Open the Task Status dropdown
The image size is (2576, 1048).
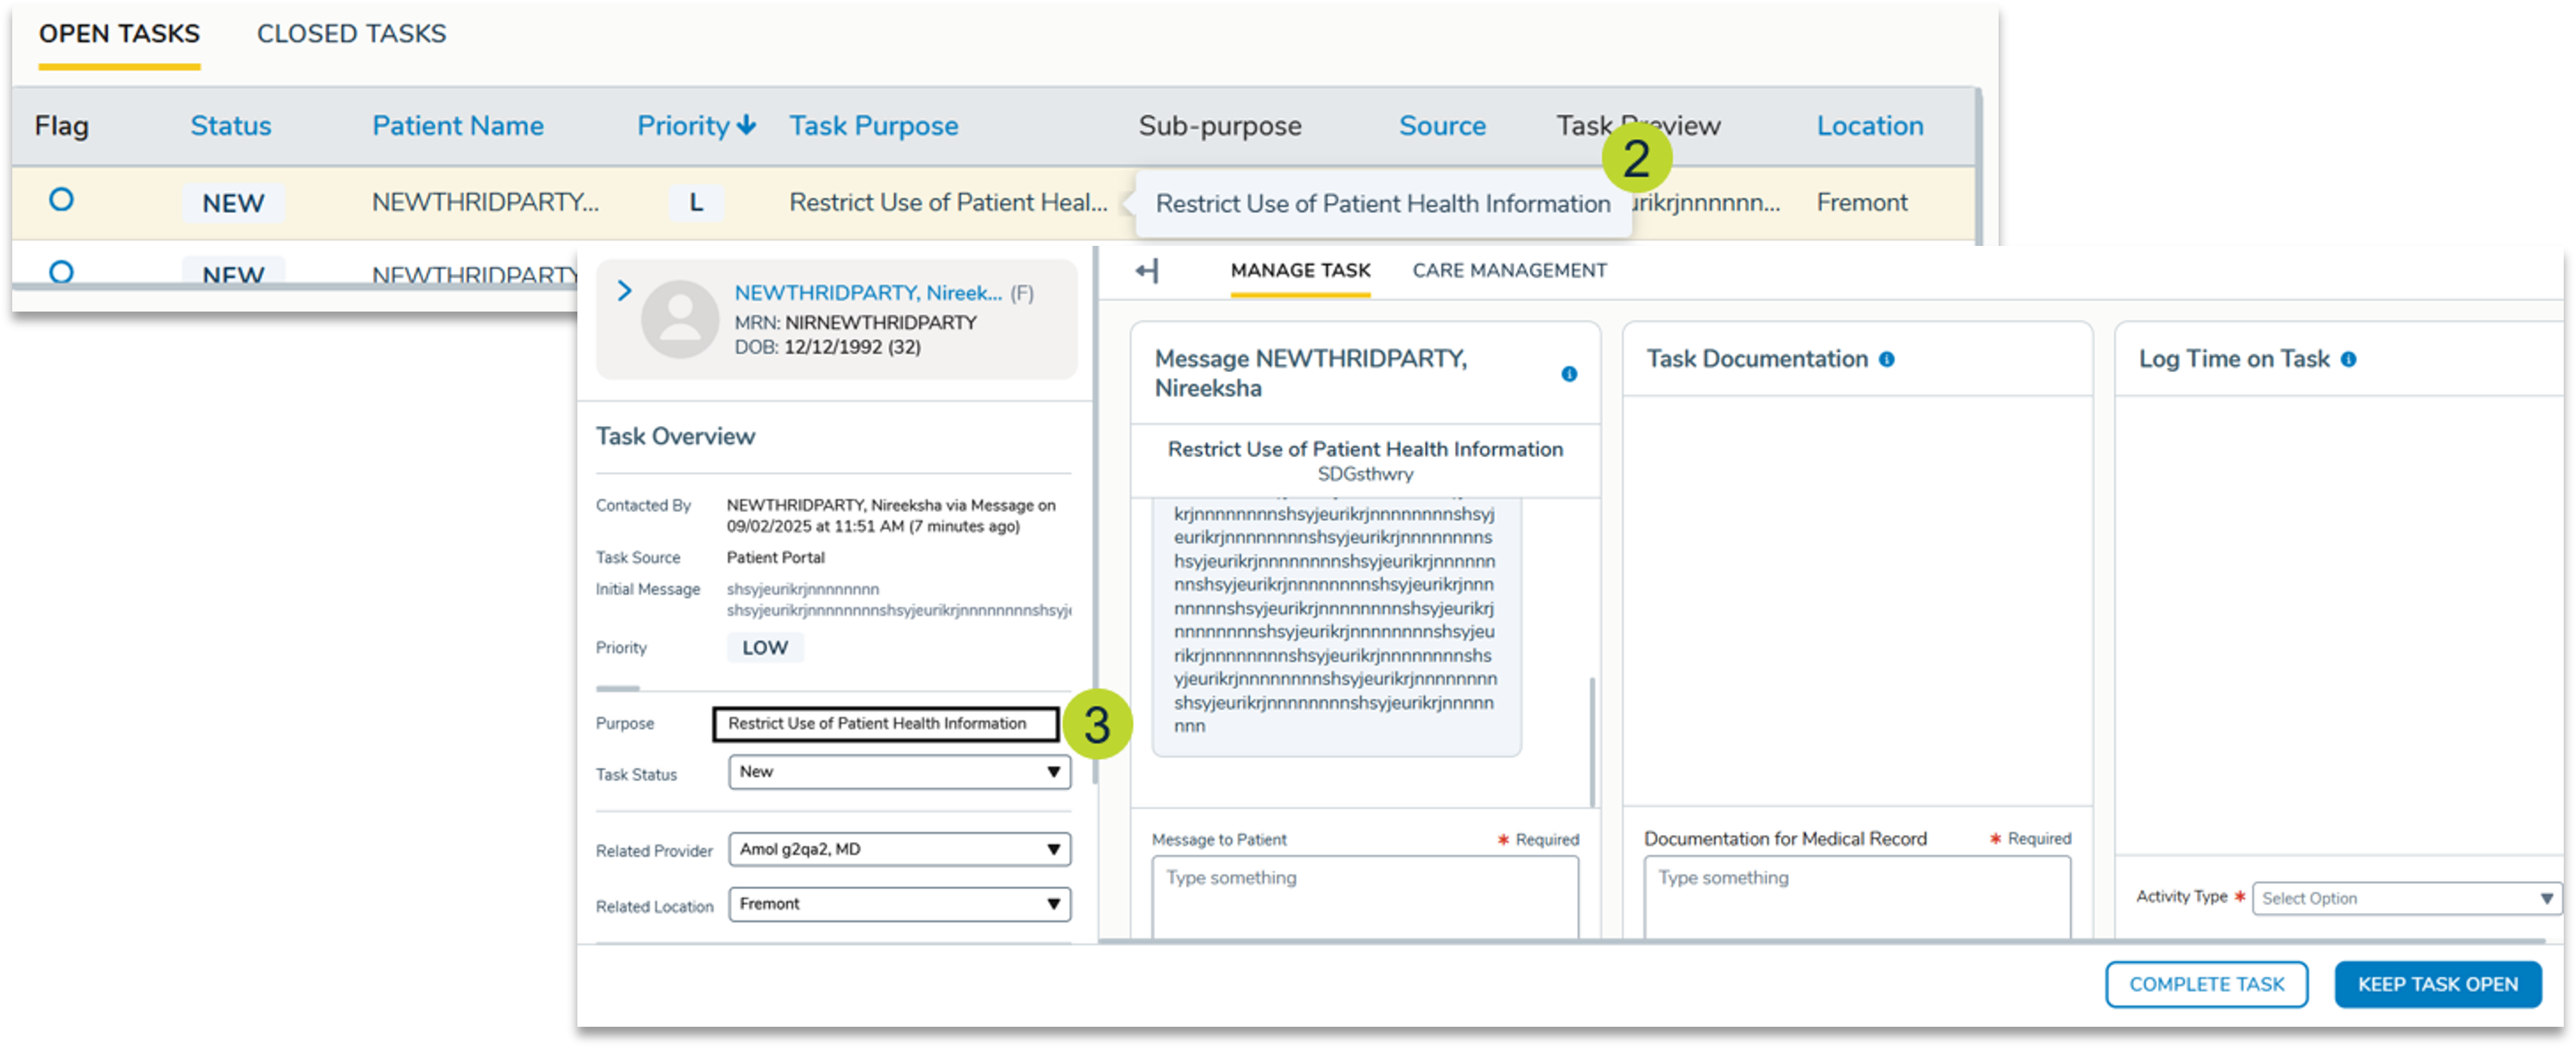(x=899, y=772)
